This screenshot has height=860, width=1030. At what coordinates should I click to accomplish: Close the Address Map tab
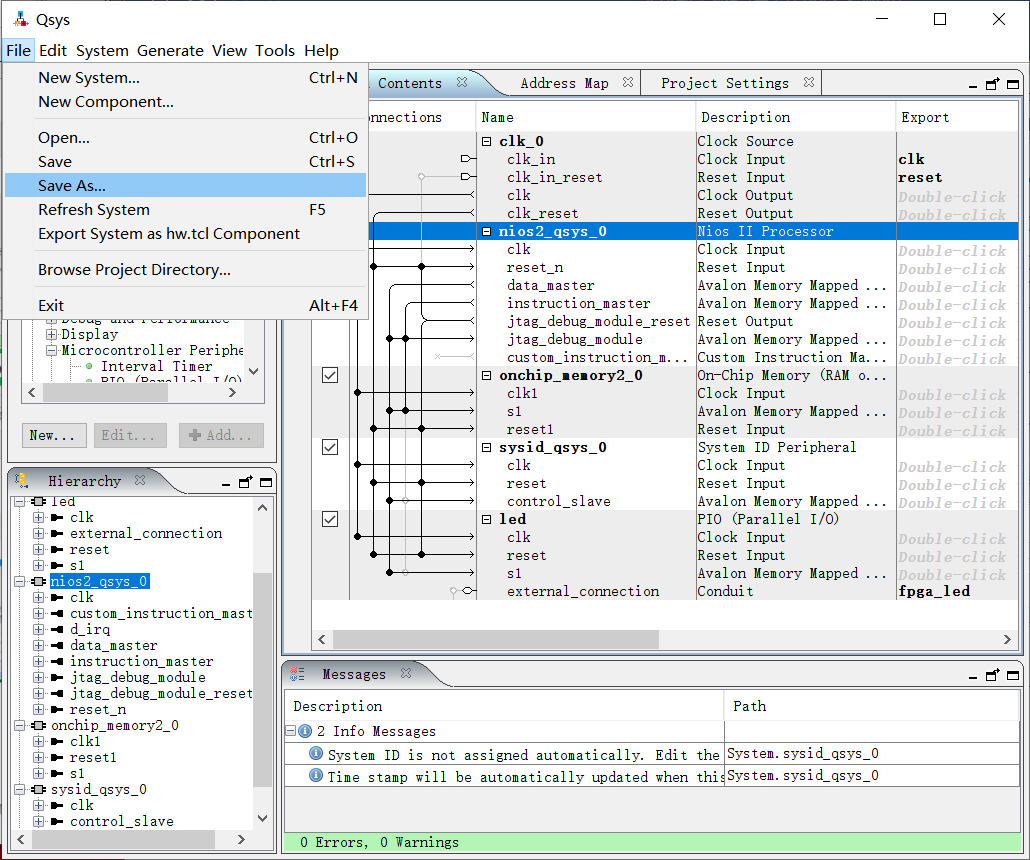pyautogui.click(x=627, y=83)
